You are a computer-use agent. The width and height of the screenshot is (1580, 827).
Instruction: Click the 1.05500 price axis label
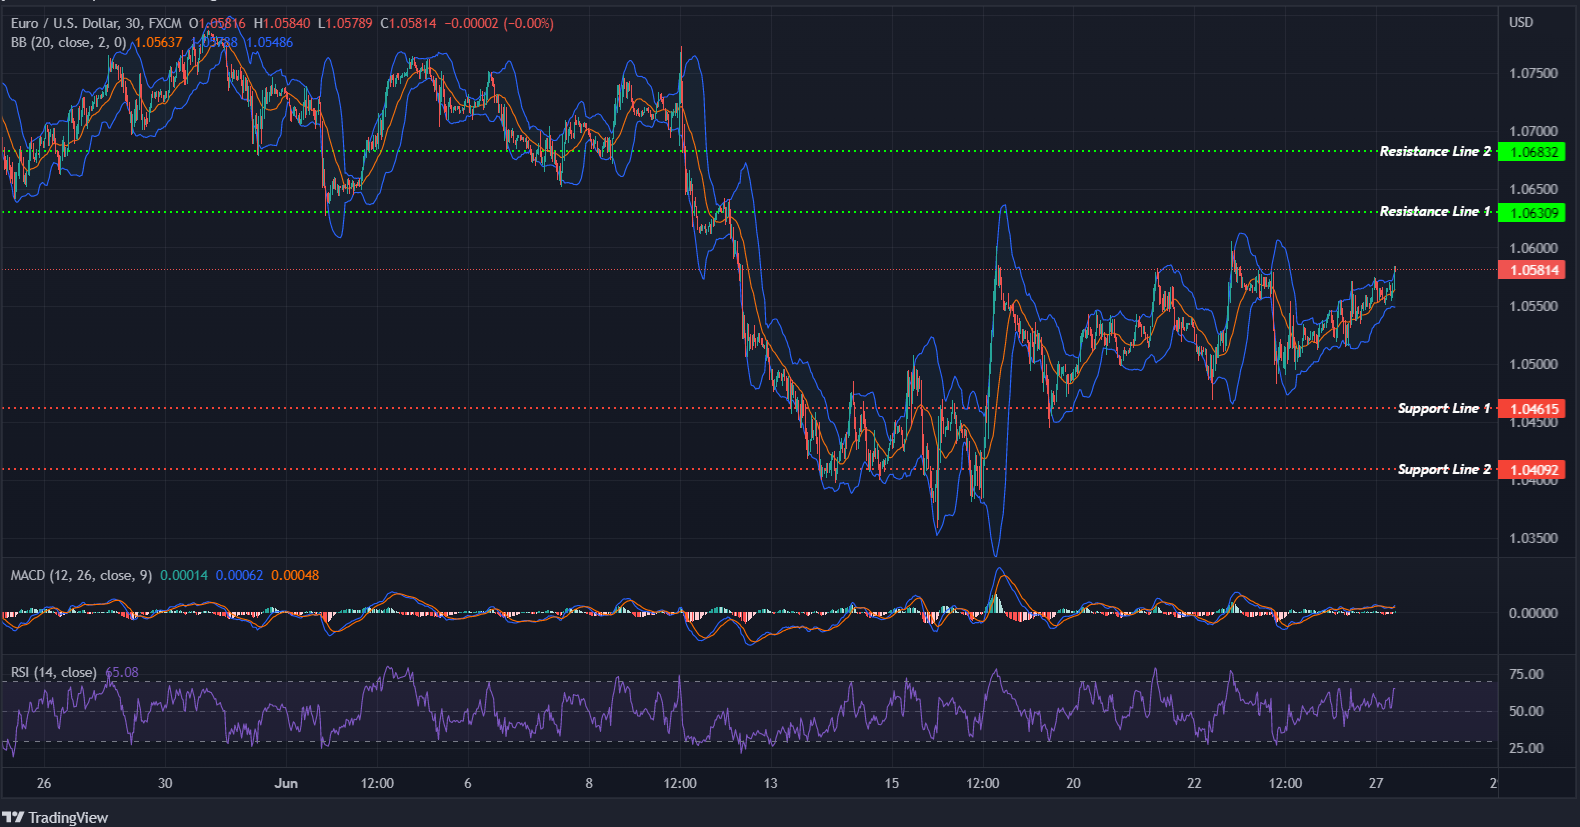(1533, 306)
